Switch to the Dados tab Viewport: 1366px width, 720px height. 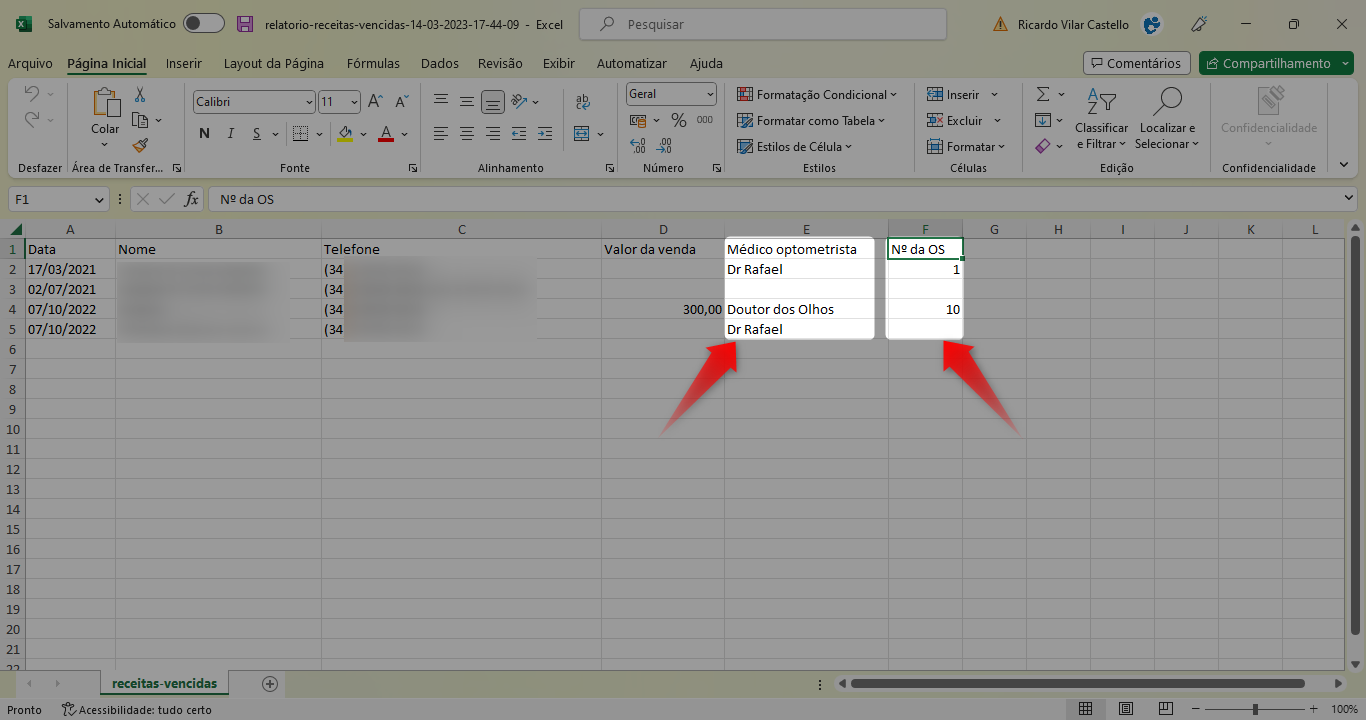click(x=440, y=63)
